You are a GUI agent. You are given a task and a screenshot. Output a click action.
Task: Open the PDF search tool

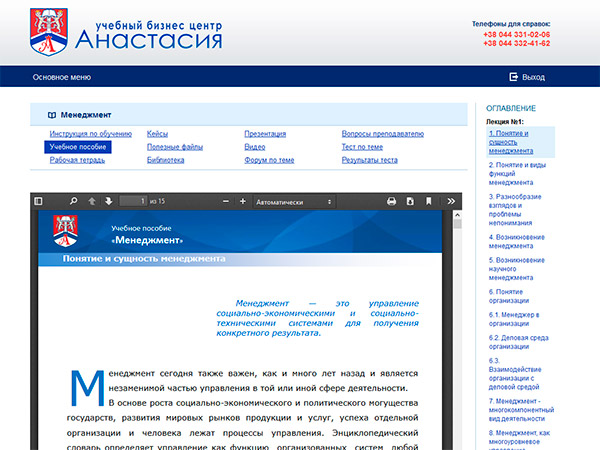[x=73, y=201]
